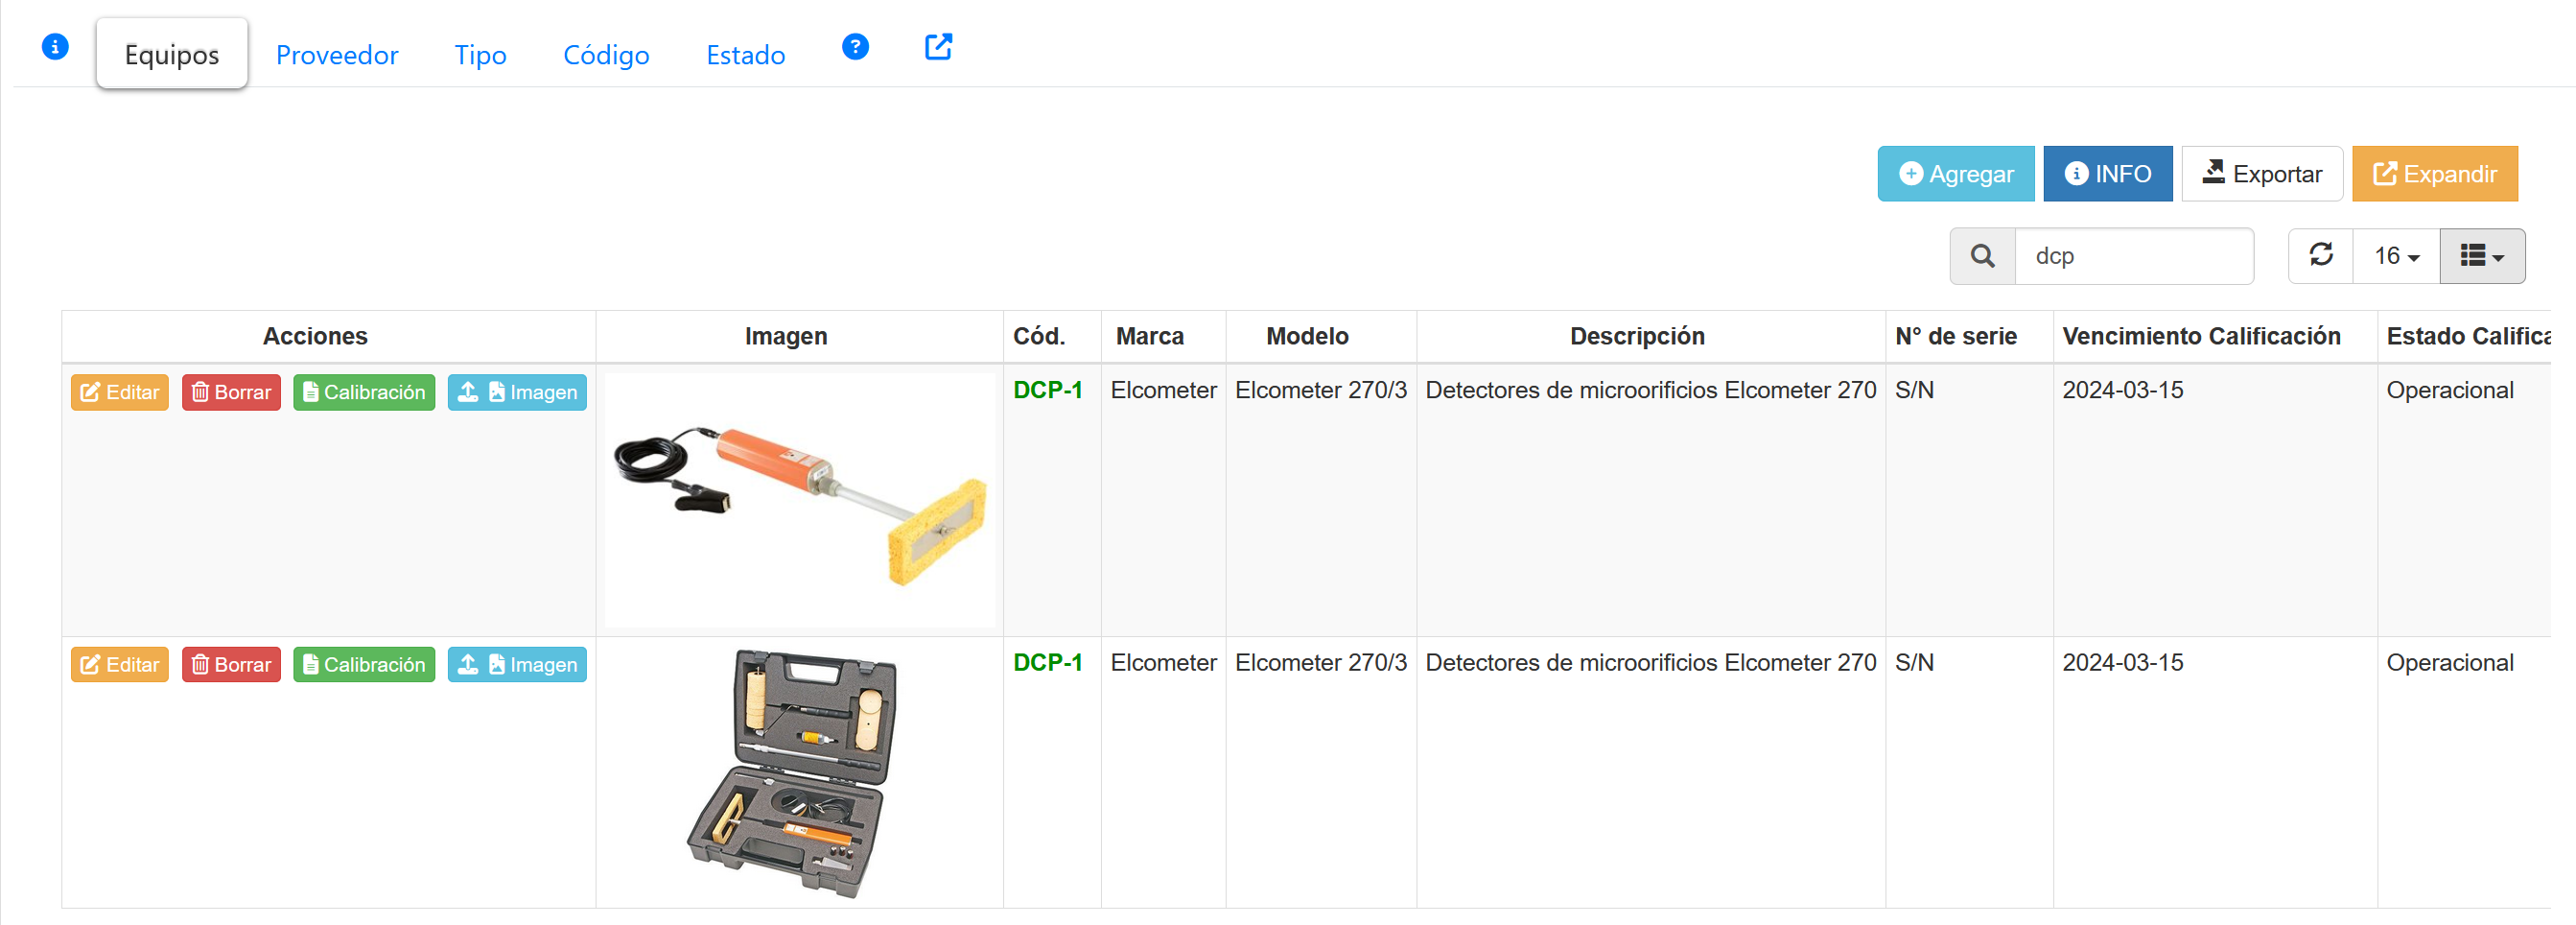
Task: Switch to the Proveedor tab
Action: (x=336, y=55)
